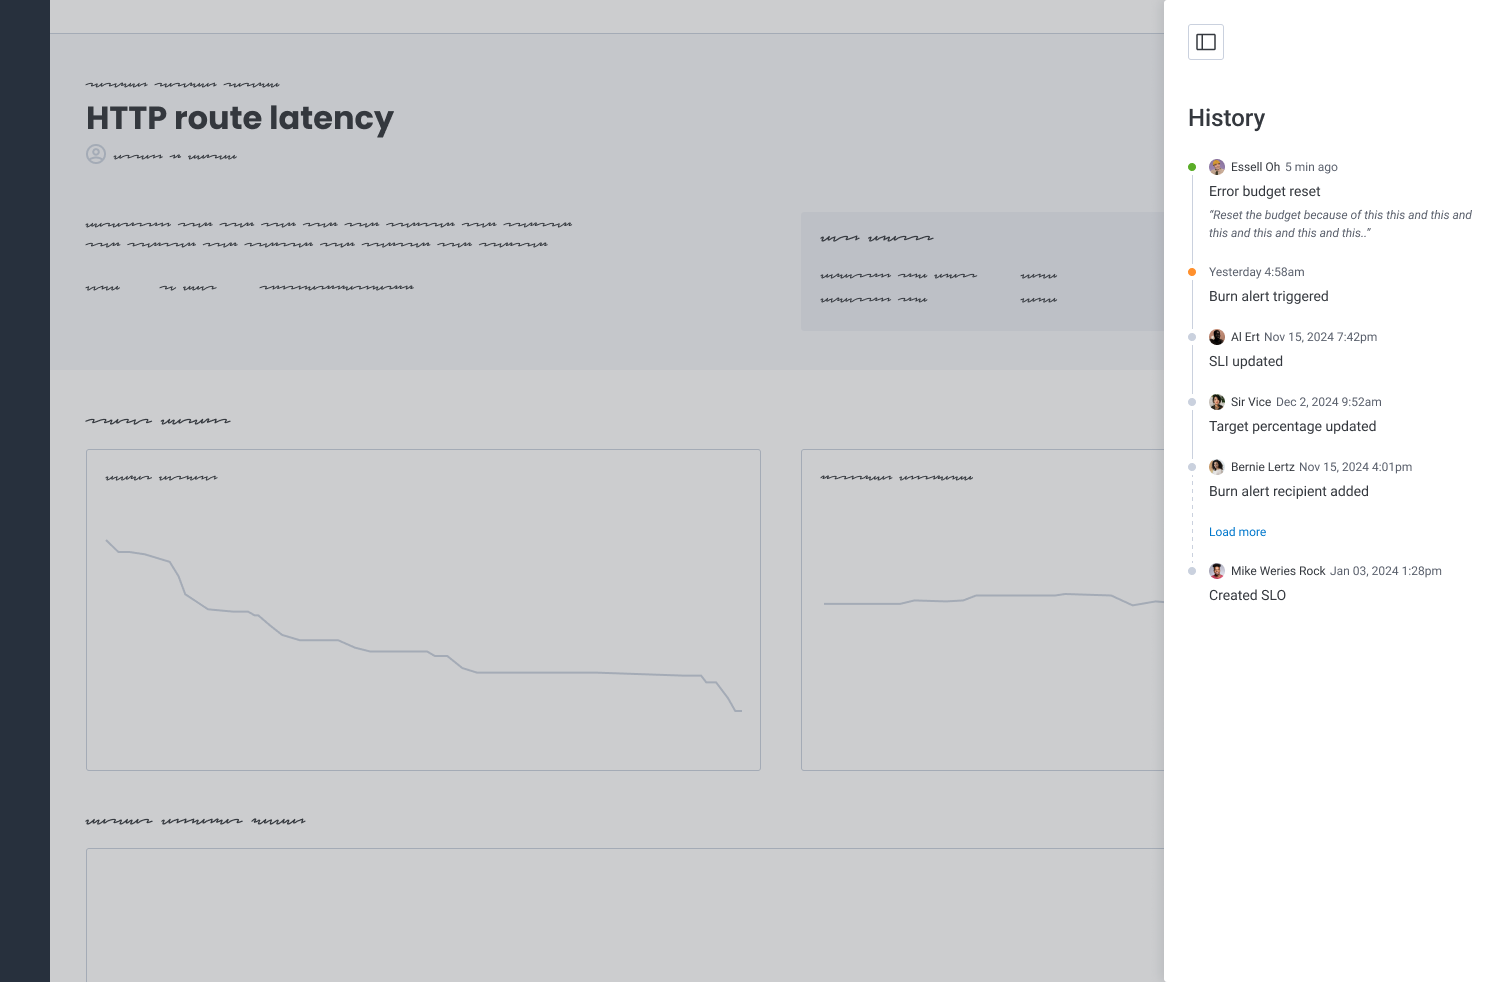View the Burn alert recipient added entry

1288,491
